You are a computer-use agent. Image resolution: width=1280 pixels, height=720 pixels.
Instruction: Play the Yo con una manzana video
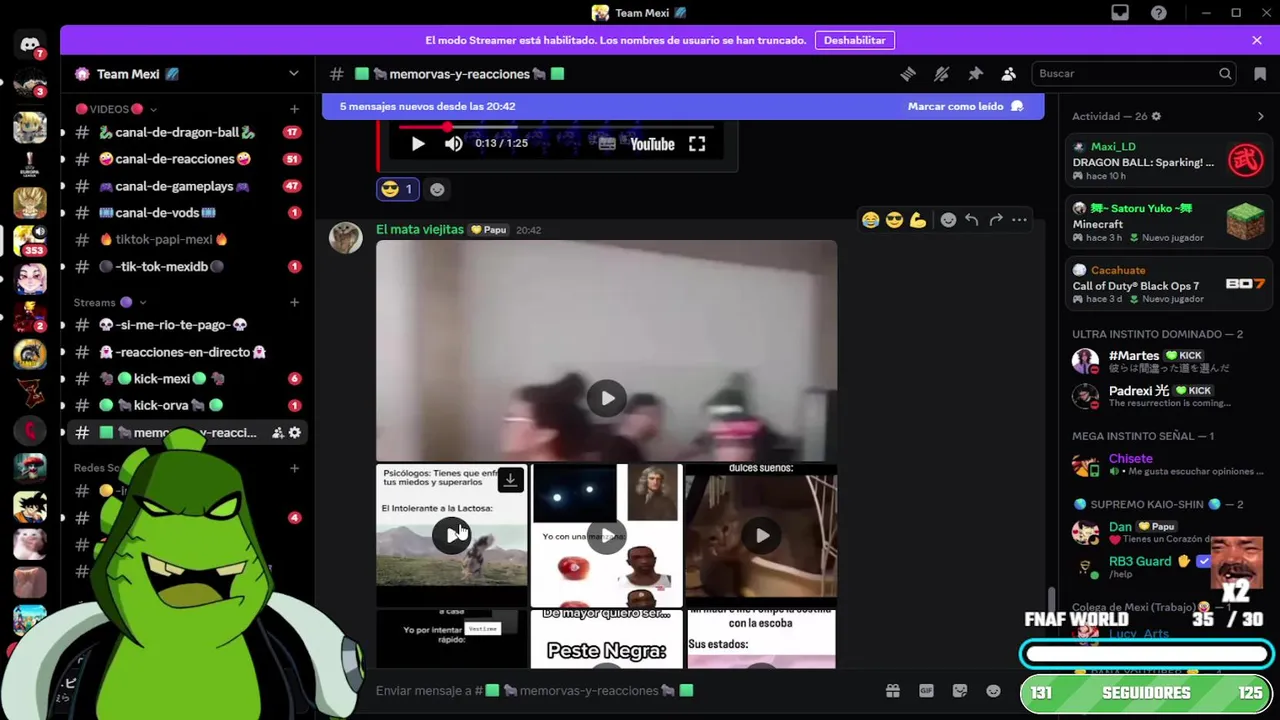[607, 535]
